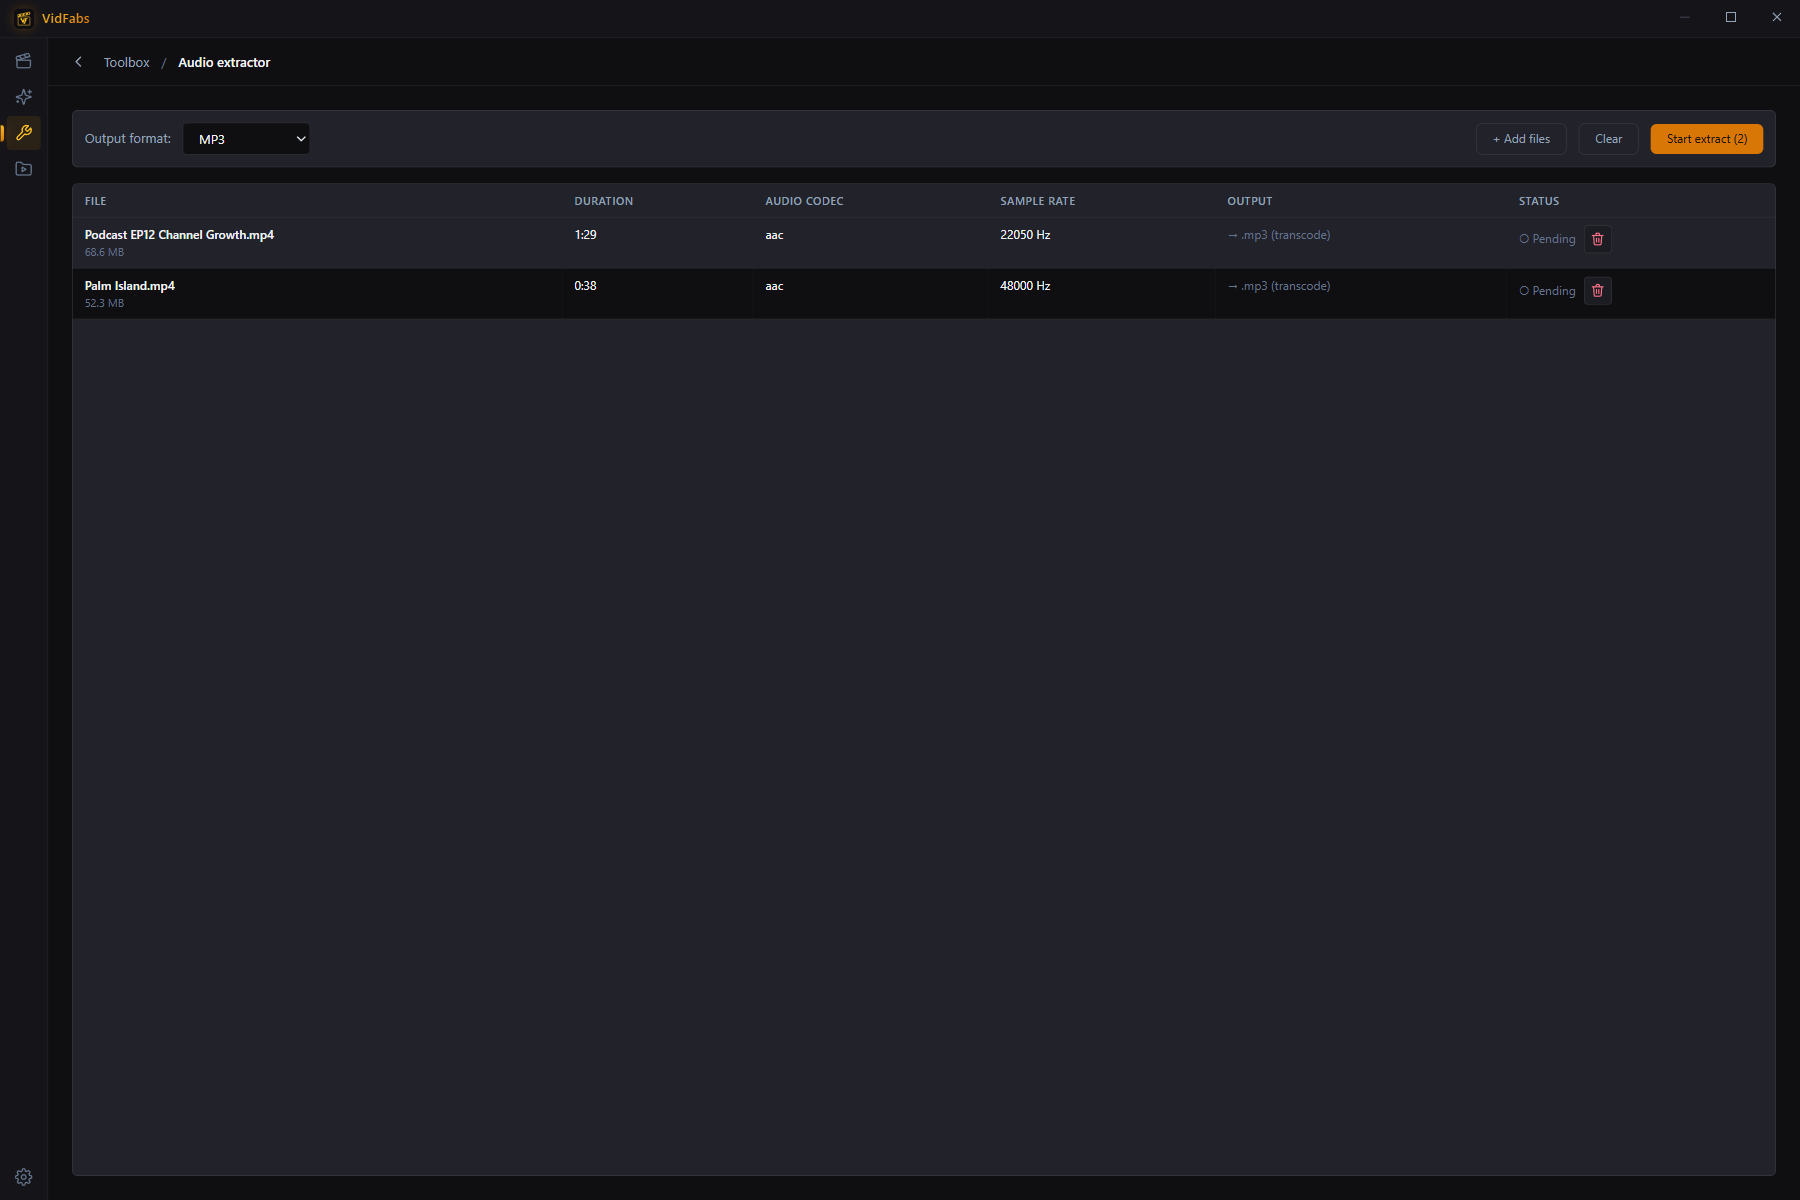Select Podcast EP12 Channel Growth.mp4 file name
Image resolution: width=1800 pixels, height=1200 pixels.
(x=179, y=235)
